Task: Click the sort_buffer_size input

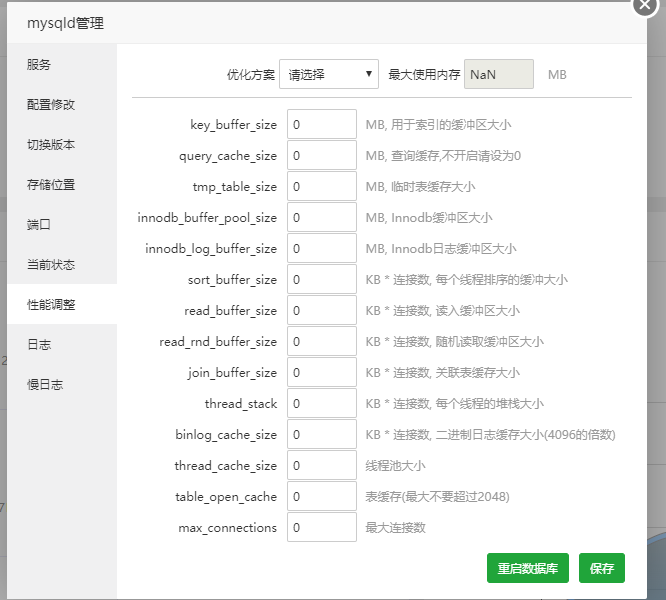Action: [322, 279]
